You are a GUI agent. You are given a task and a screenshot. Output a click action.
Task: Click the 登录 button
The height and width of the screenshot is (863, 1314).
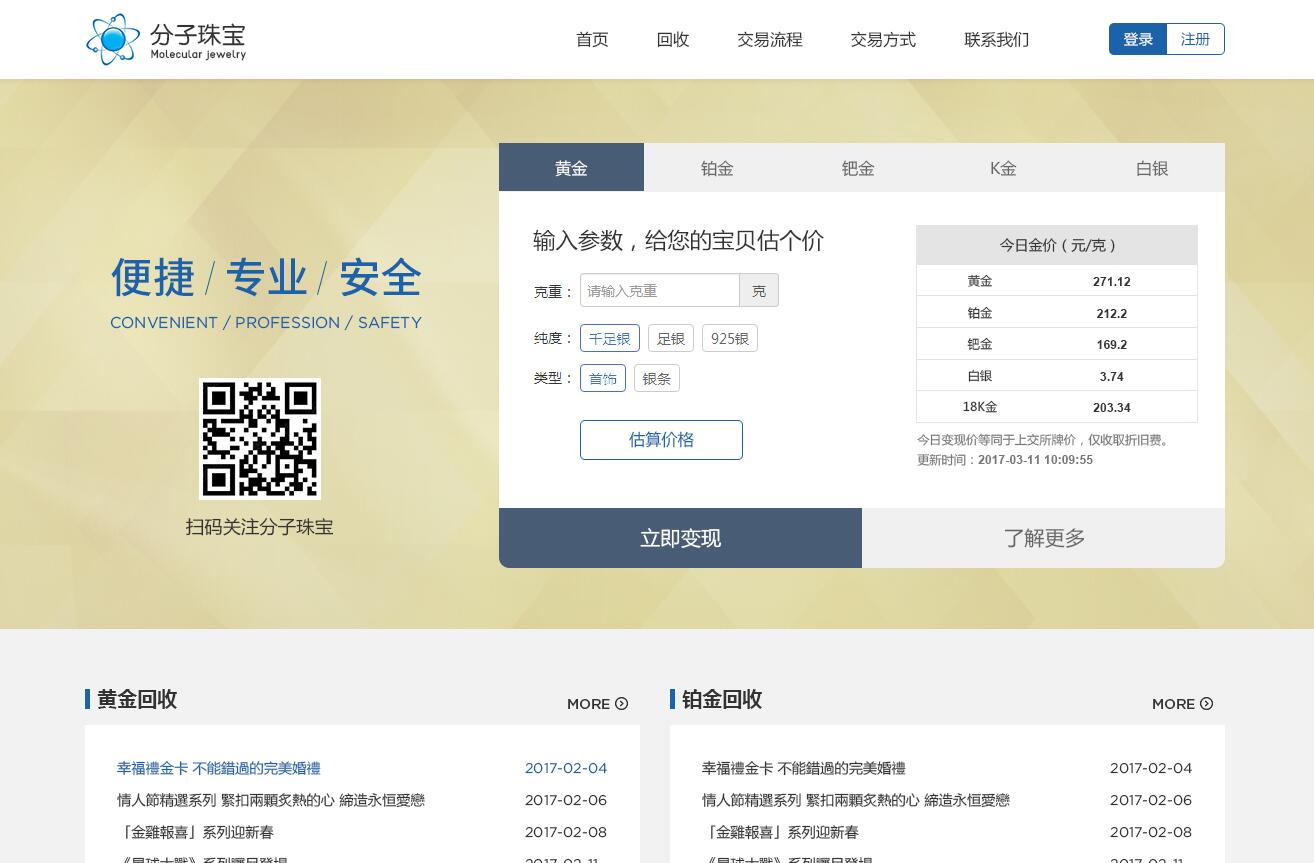pos(1137,39)
